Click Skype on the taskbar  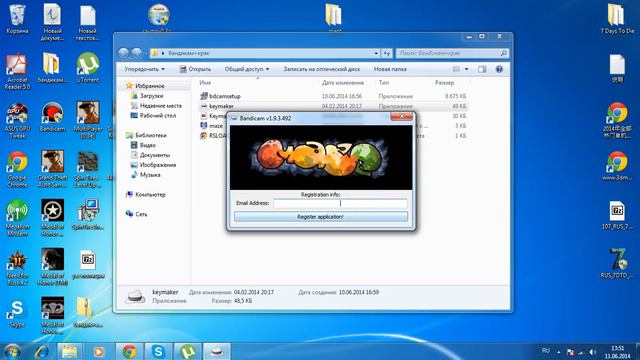158,351
